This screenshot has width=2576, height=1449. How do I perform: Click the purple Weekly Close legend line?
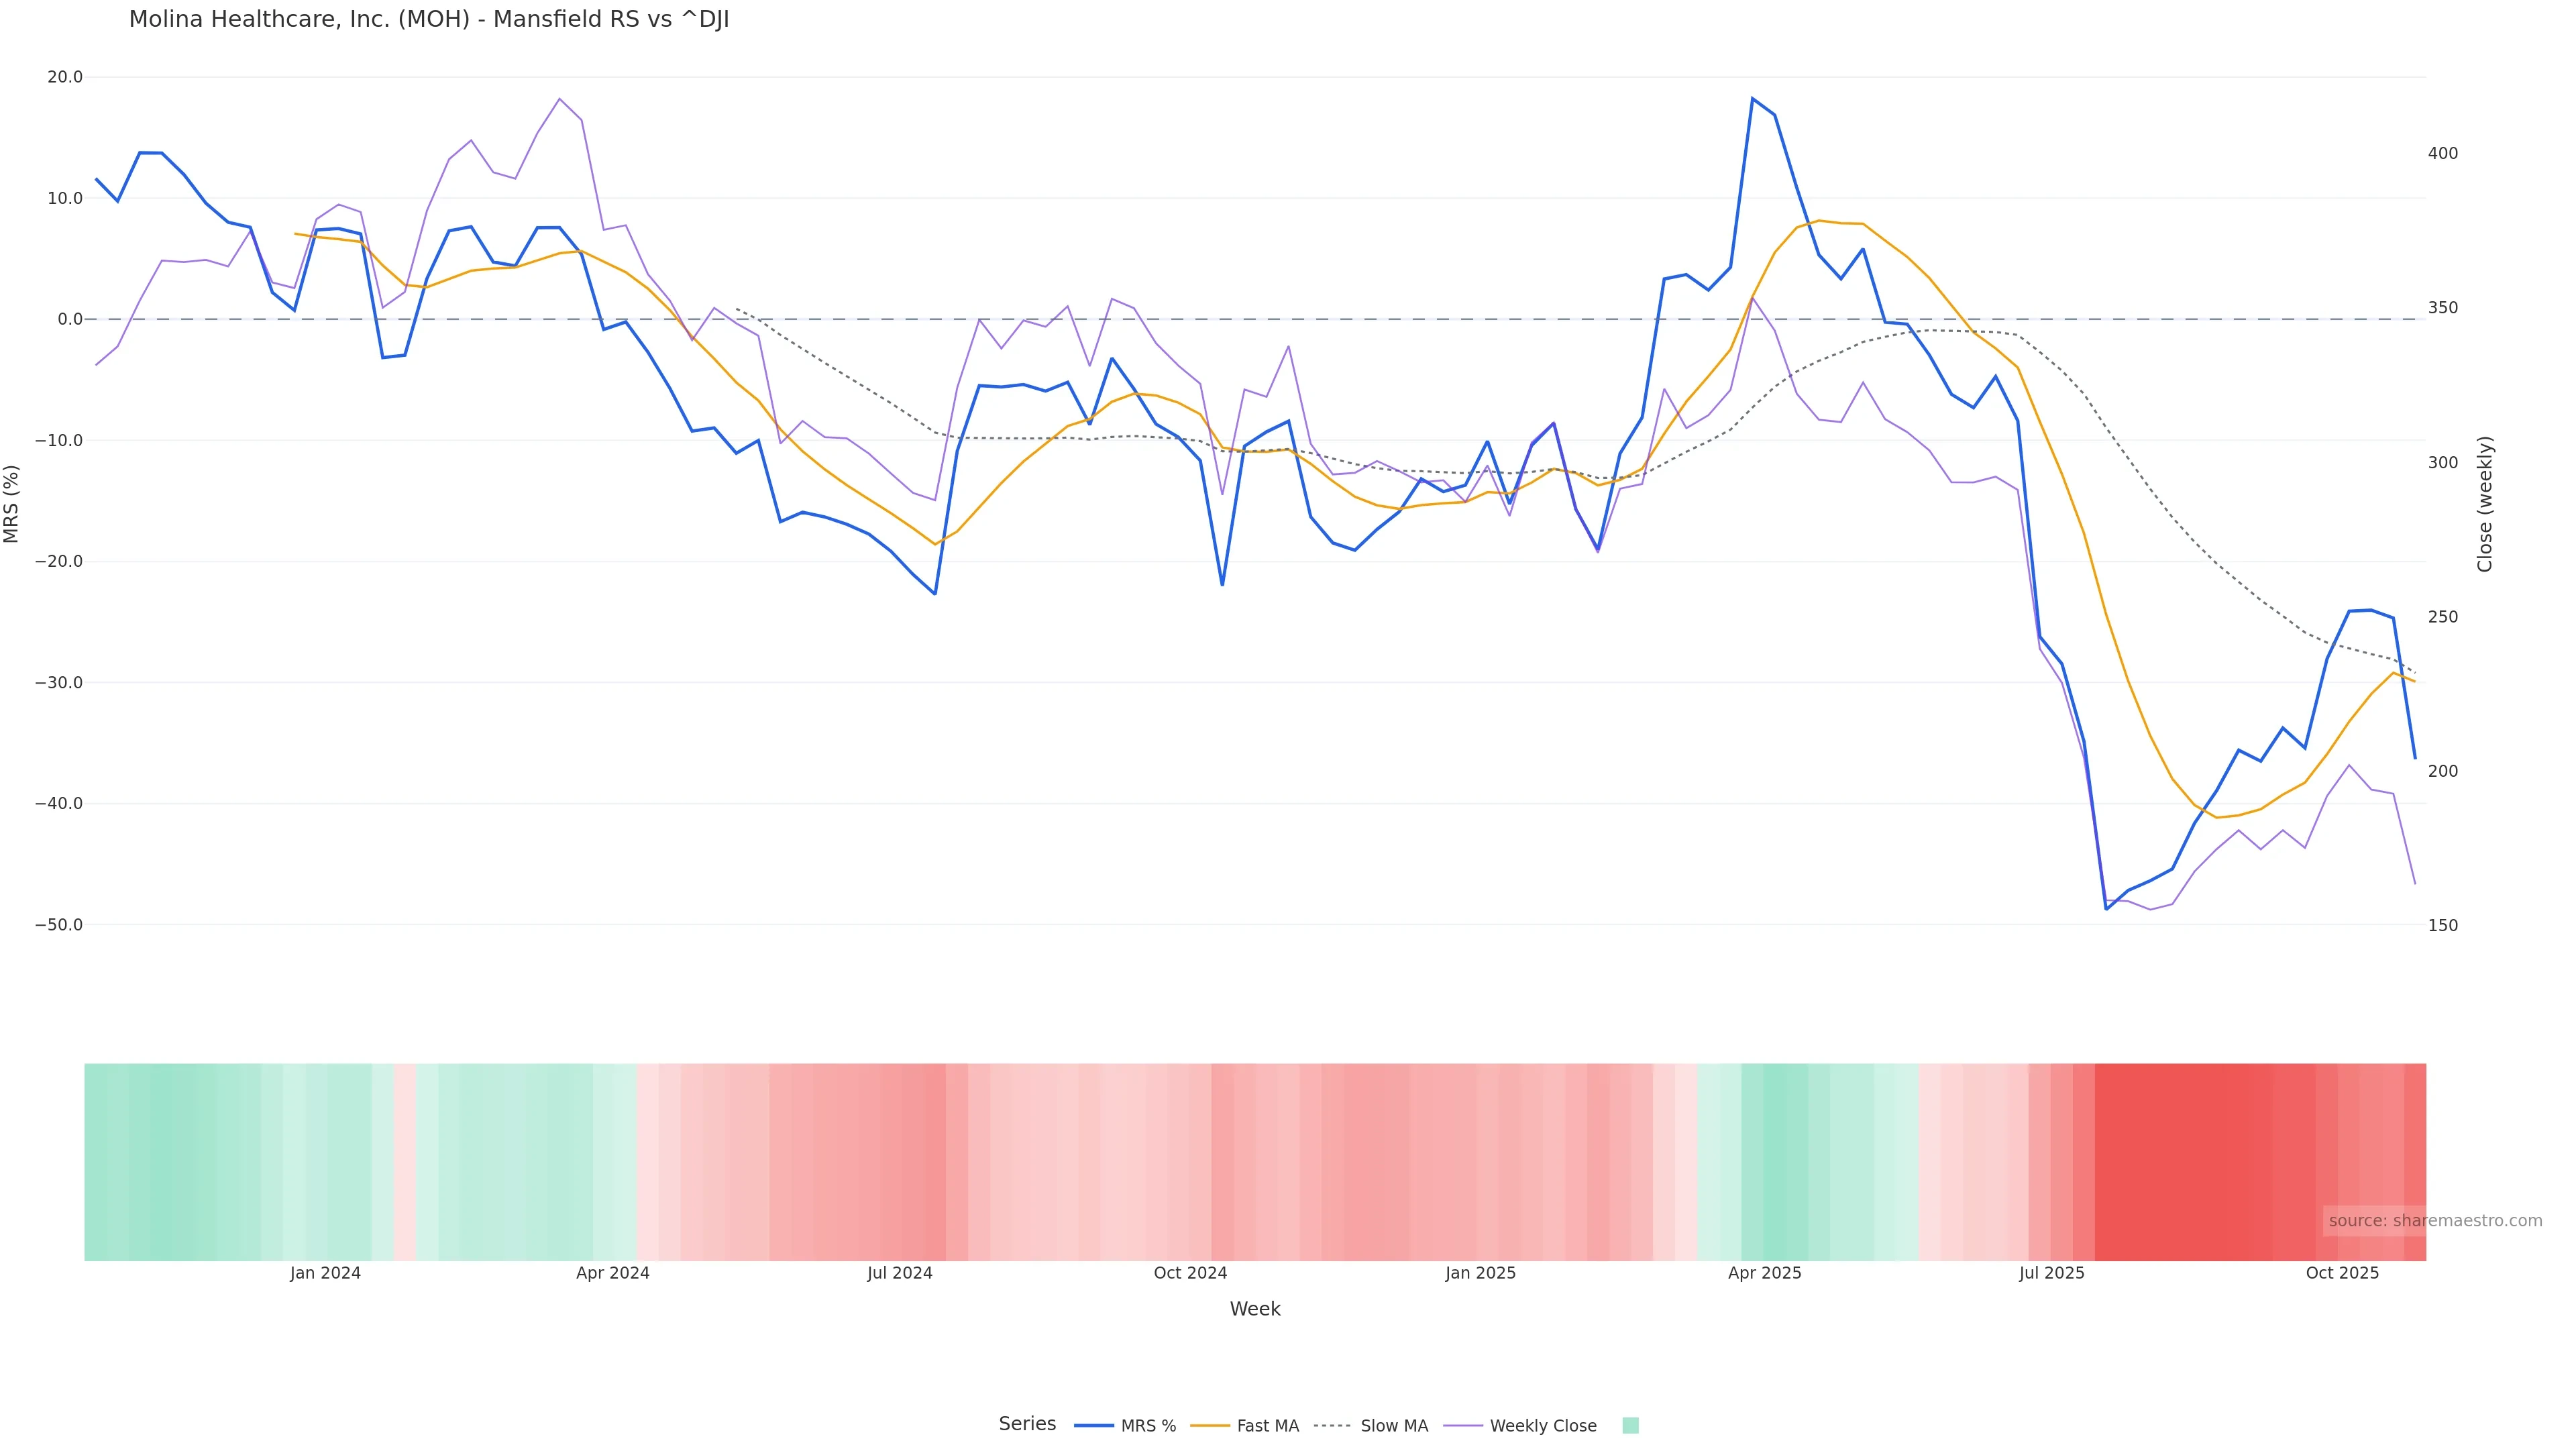click(x=1463, y=1426)
